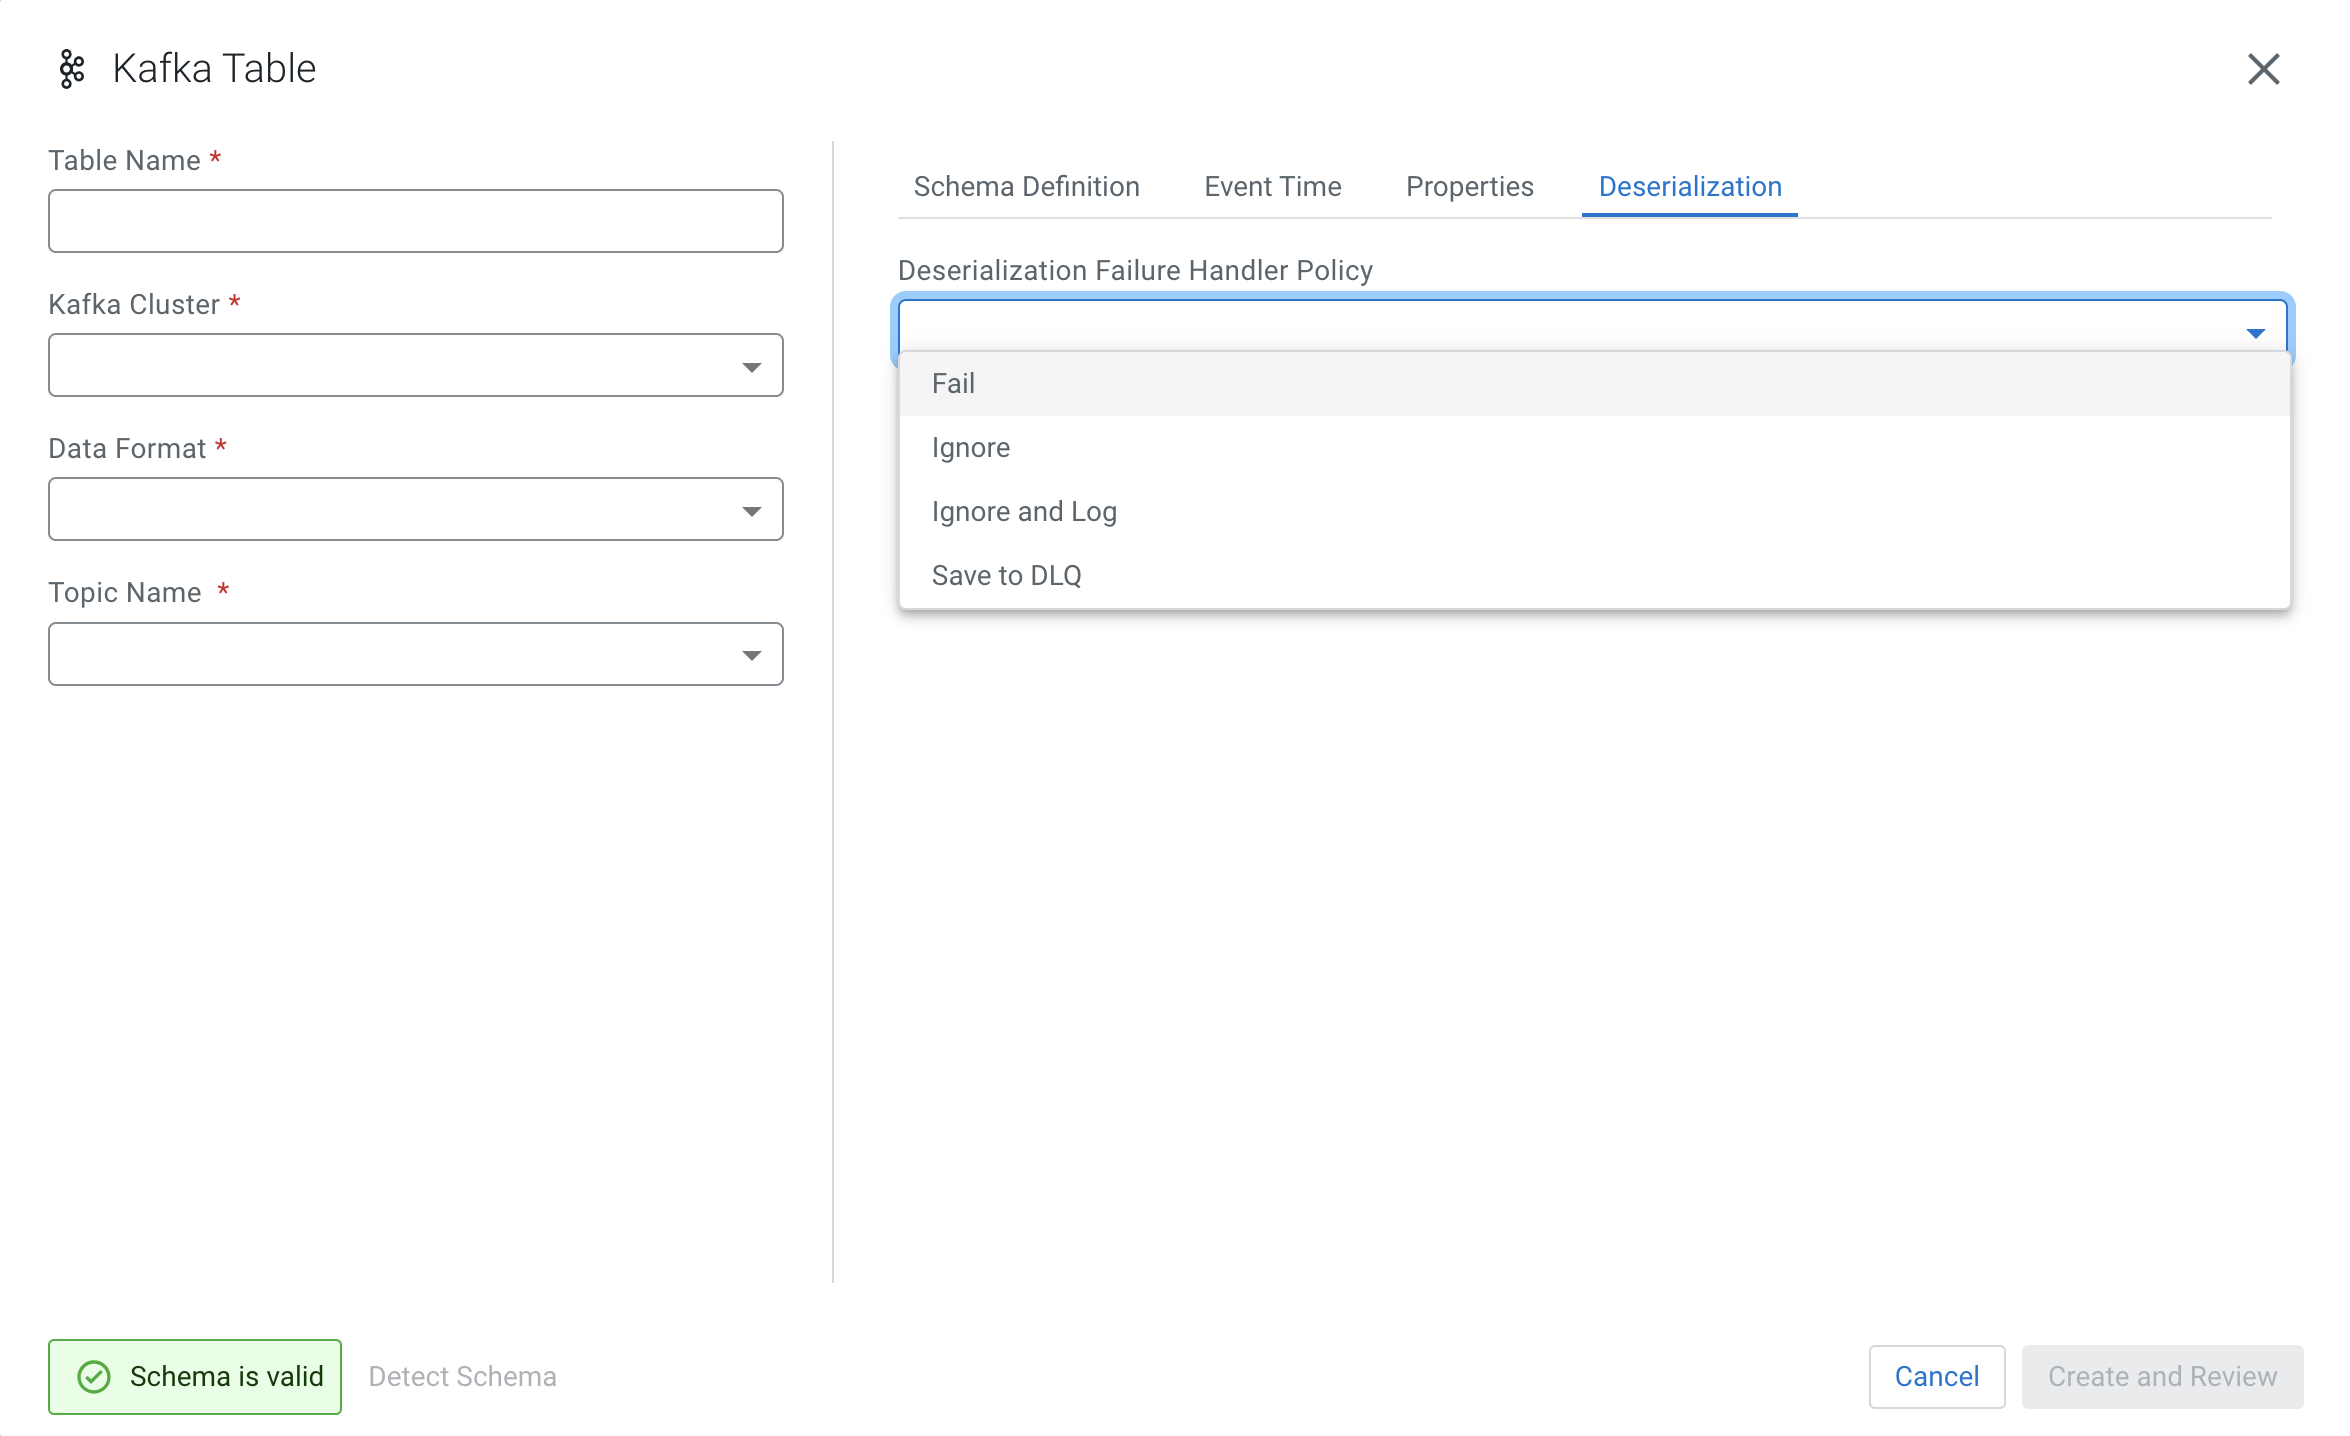2350x1436 pixels.
Task: Choose the Fail policy option
Action: click(x=953, y=384)
